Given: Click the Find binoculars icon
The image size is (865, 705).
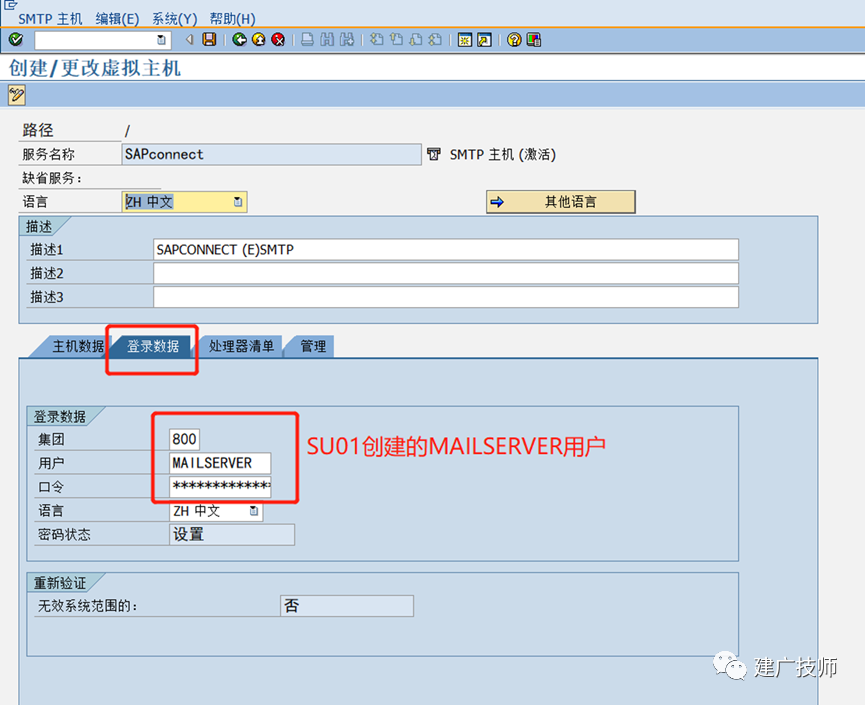Looking at the screenshot, I should (x=327, y=40).
